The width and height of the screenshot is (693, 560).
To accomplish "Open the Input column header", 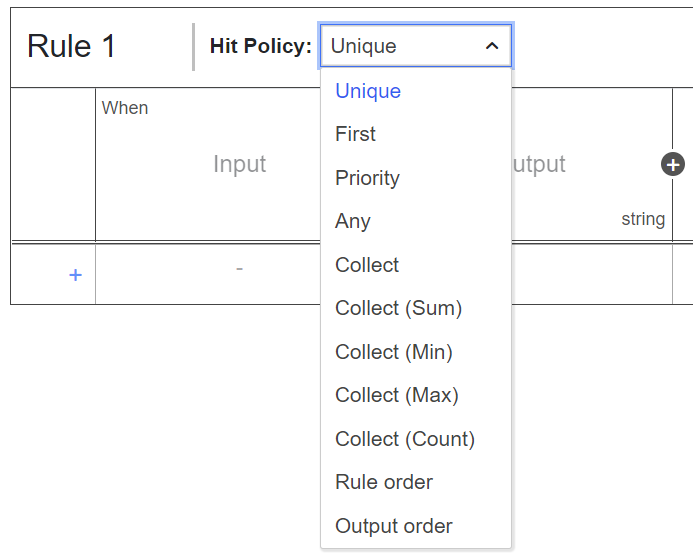I will pos(239,164).
